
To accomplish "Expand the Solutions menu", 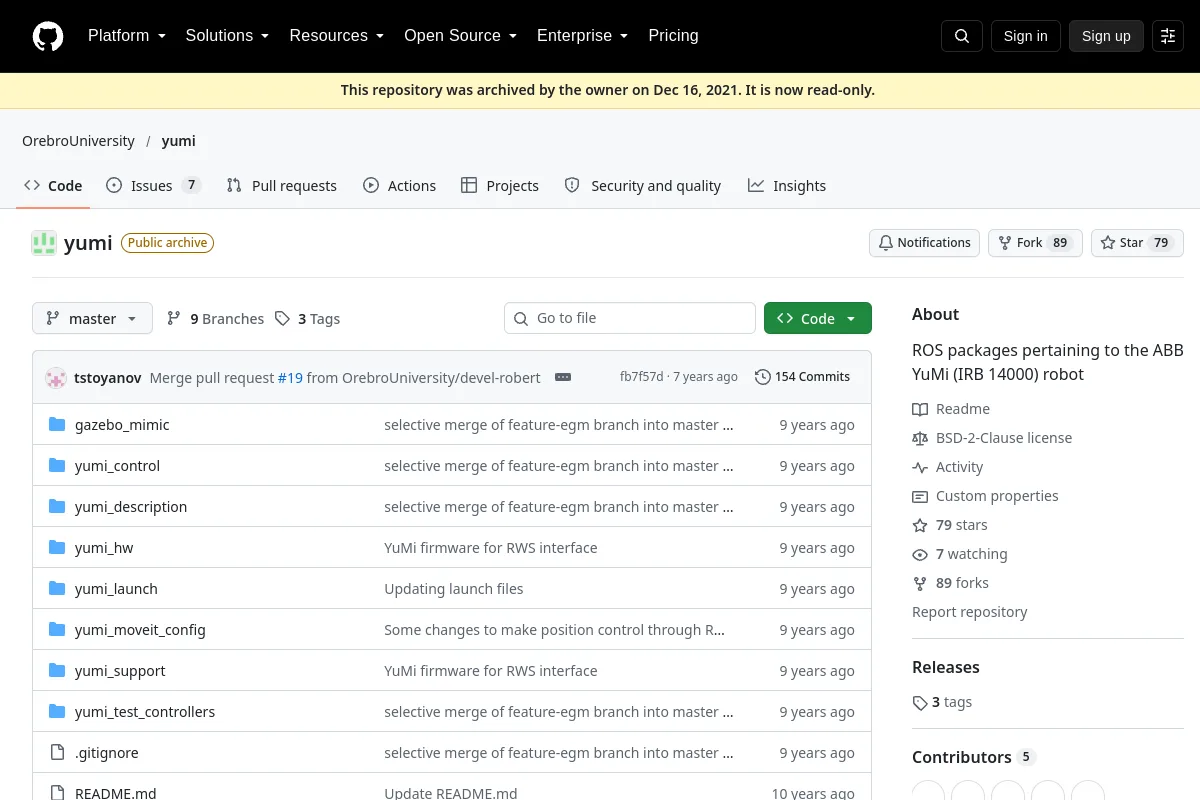I will 227,36.
